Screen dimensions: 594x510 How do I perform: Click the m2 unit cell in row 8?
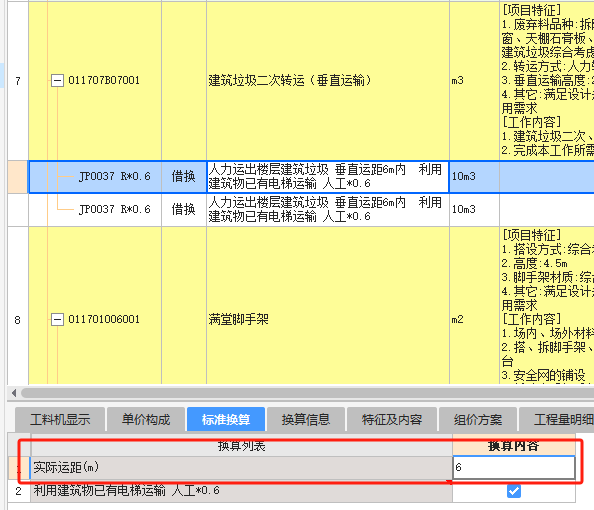pos(474,305)
